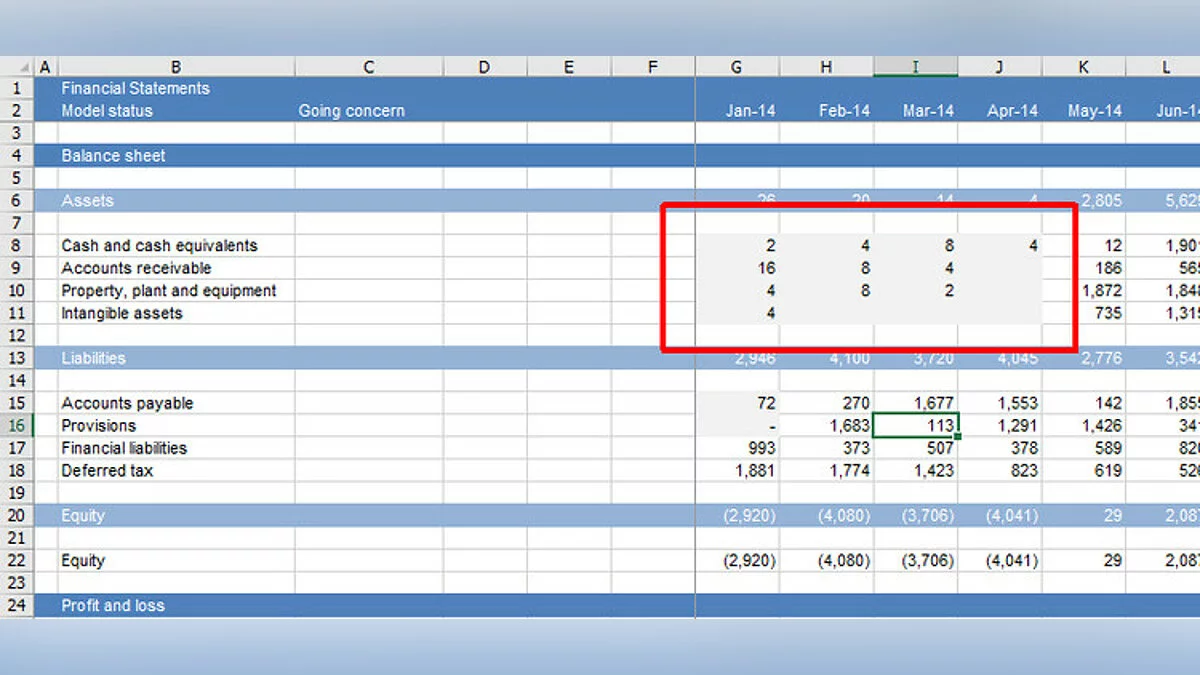Click the Financial liabilities Mar-14 value 507

pos(915,448)
